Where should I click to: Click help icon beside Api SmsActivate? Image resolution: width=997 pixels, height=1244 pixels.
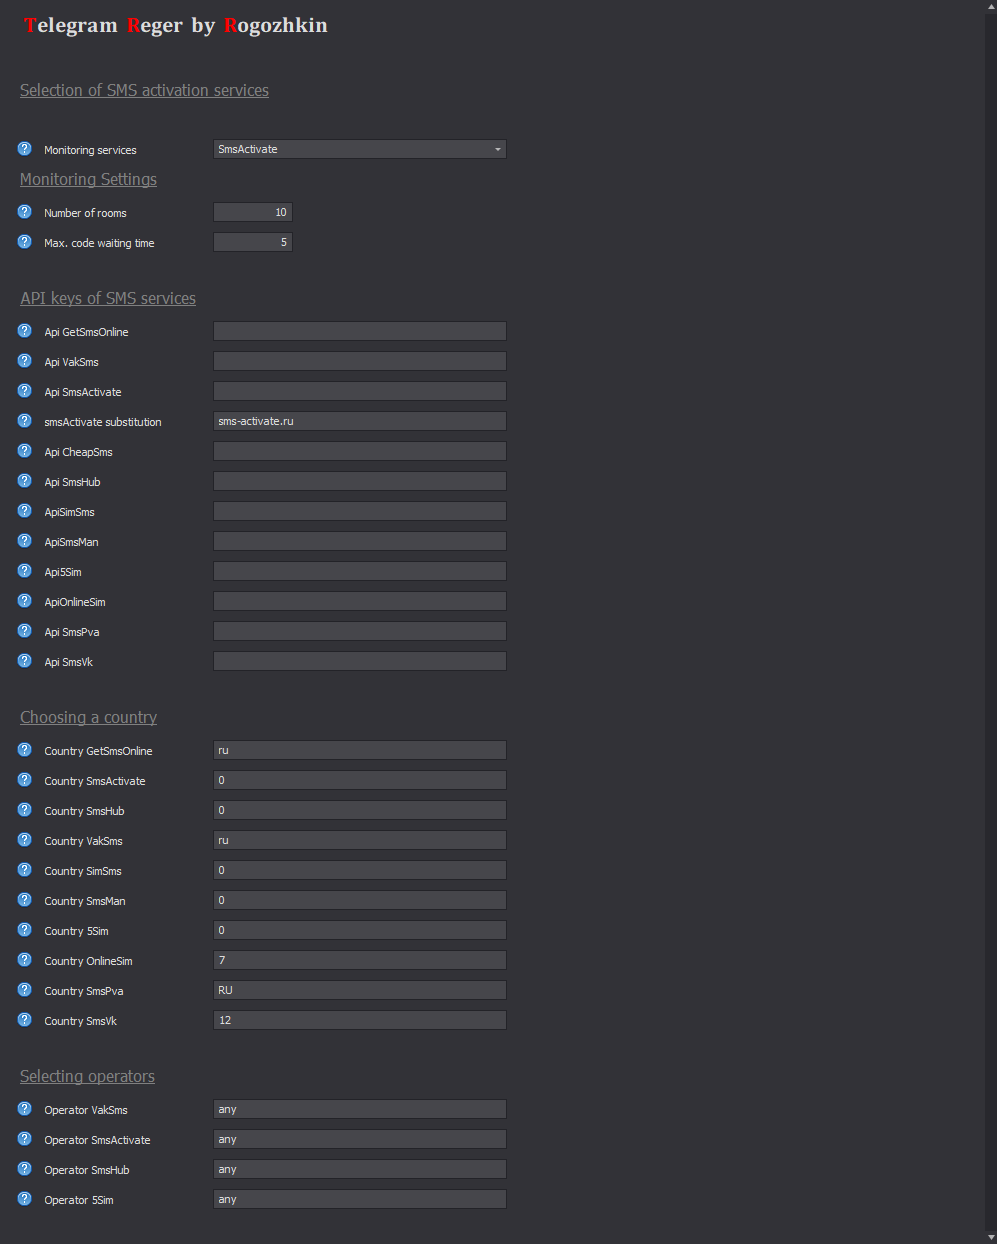(25, 391)
